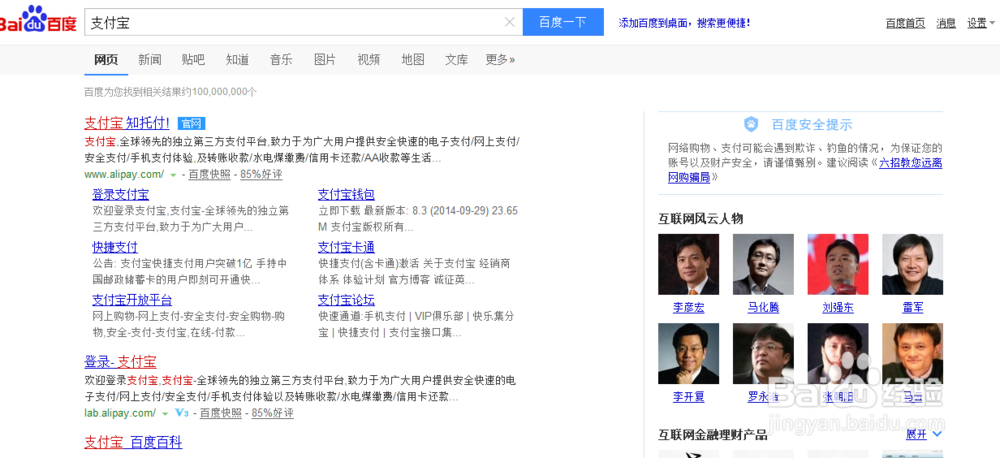Screen dimensions: 1000x458
Task: Open 百度快照 for www.alipay.com
Action: [x=209, y=175]
